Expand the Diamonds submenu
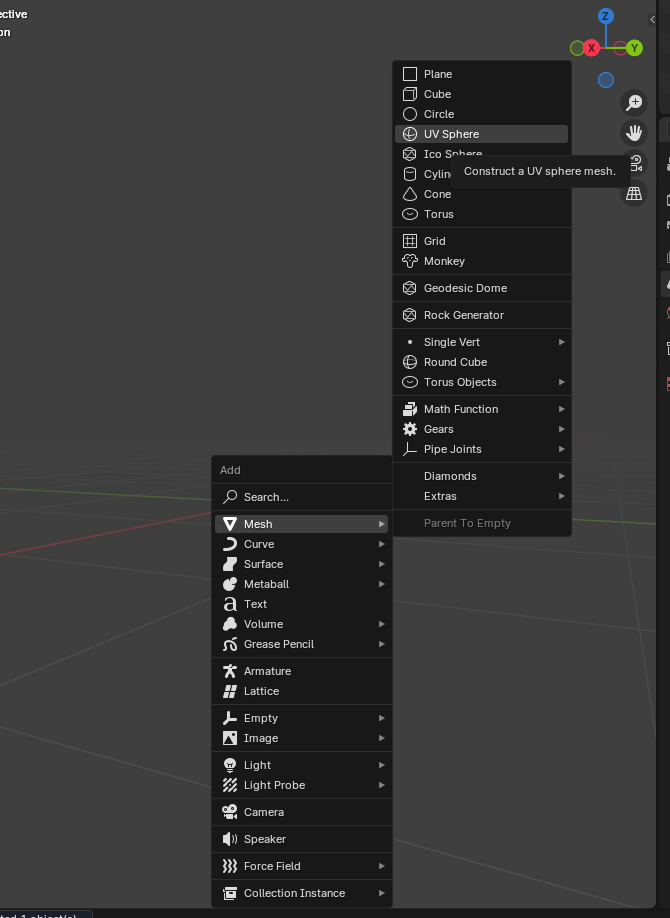 click(481, 475)
